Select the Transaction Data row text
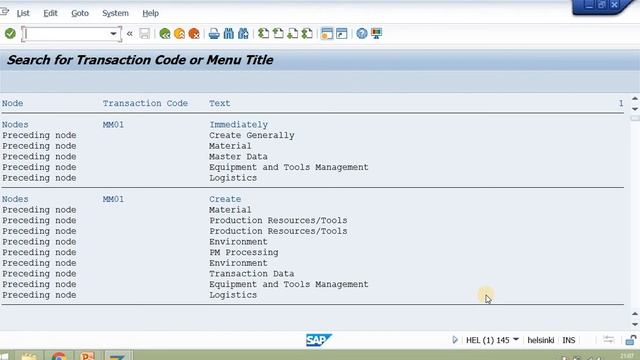This screenshot has width=640, height=360. (252, 273)
